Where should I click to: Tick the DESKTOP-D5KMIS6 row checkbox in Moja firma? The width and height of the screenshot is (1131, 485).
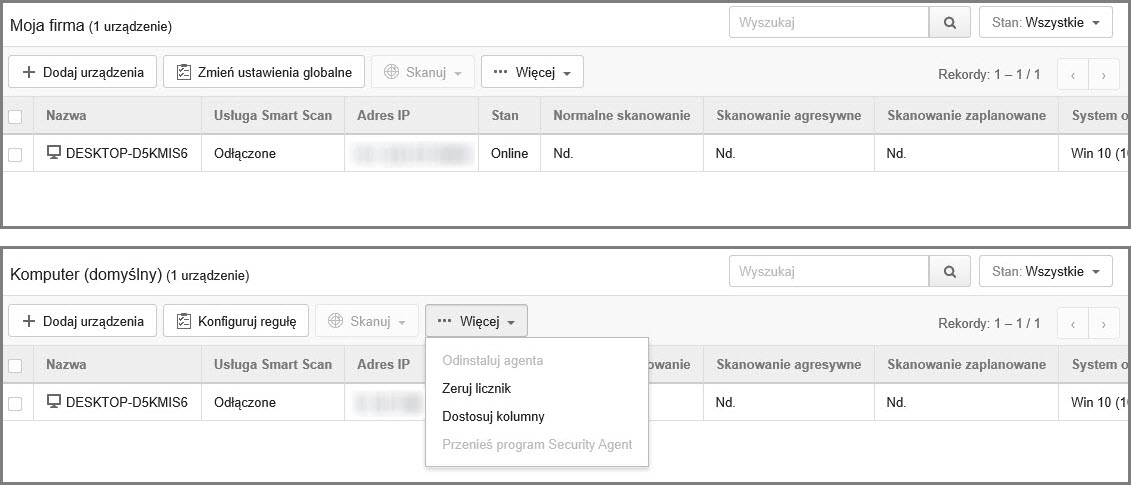tap(15, 154)
